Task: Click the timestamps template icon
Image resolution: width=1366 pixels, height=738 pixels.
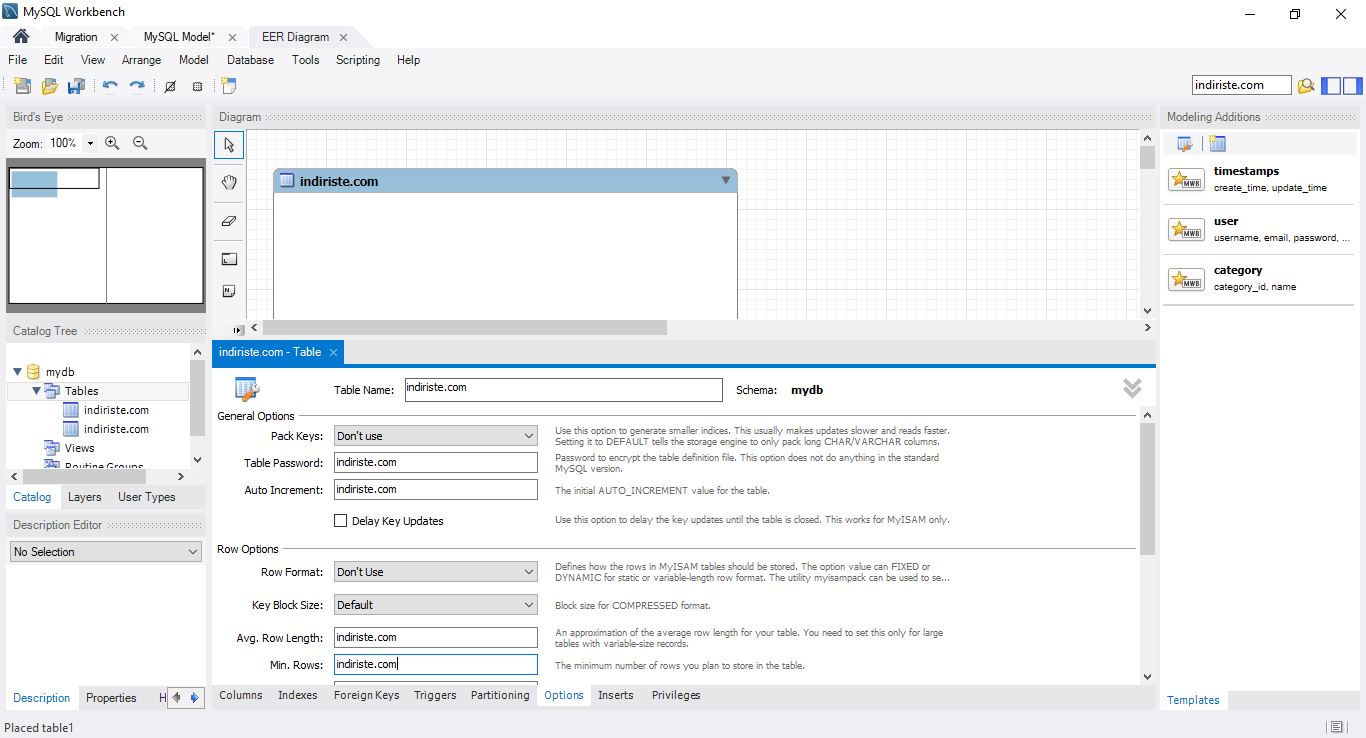Action: click(1186, 180)
